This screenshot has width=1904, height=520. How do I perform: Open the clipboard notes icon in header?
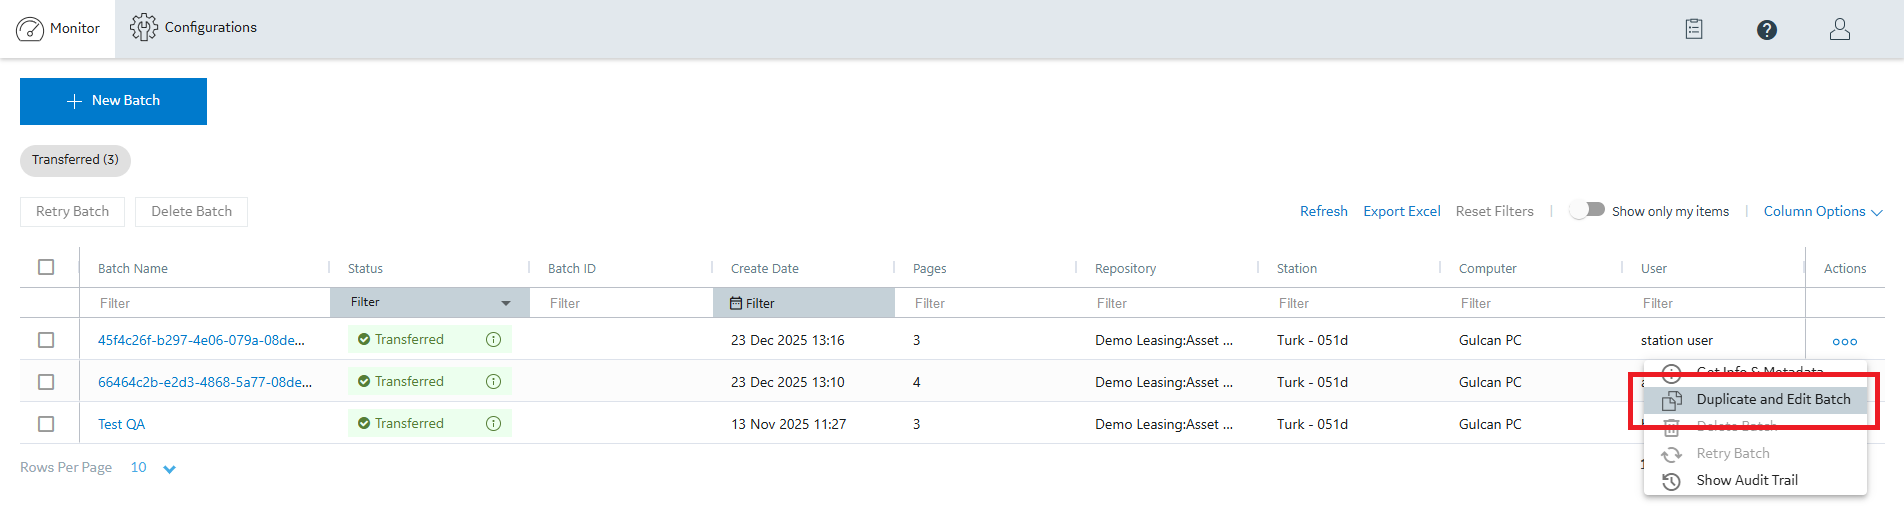(x=1694, y=29)
